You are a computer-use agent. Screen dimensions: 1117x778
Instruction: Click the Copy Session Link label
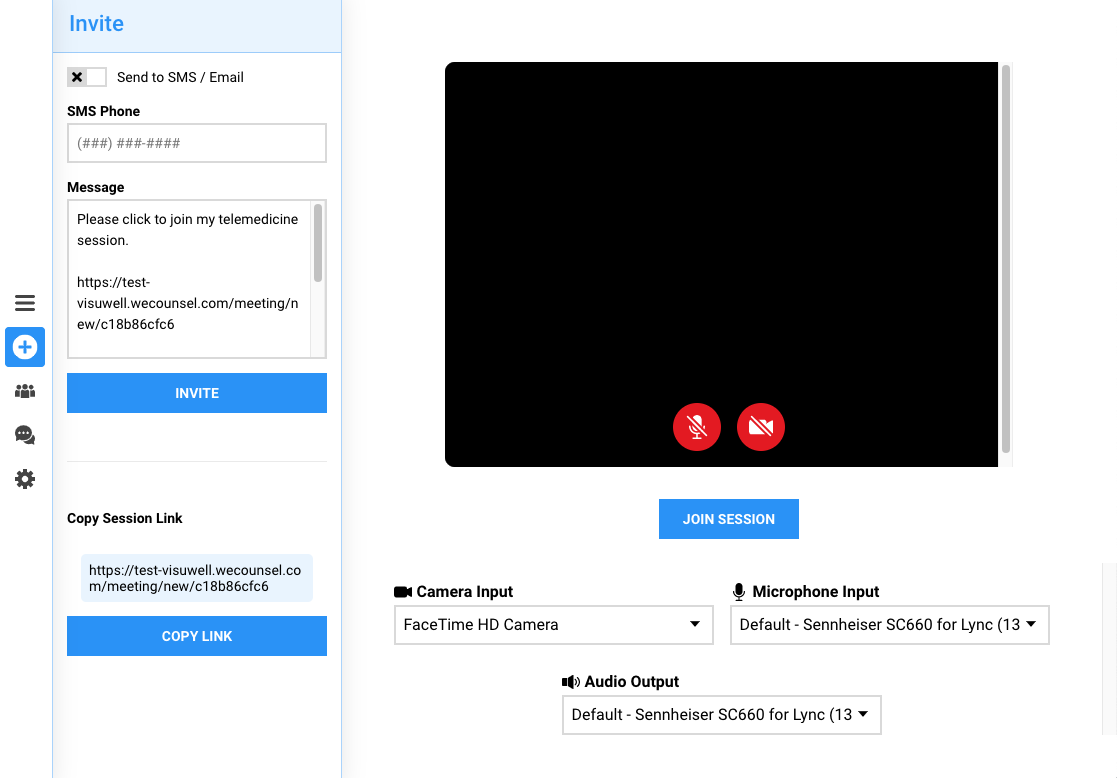pyautogui.click(x=125, y=519)
